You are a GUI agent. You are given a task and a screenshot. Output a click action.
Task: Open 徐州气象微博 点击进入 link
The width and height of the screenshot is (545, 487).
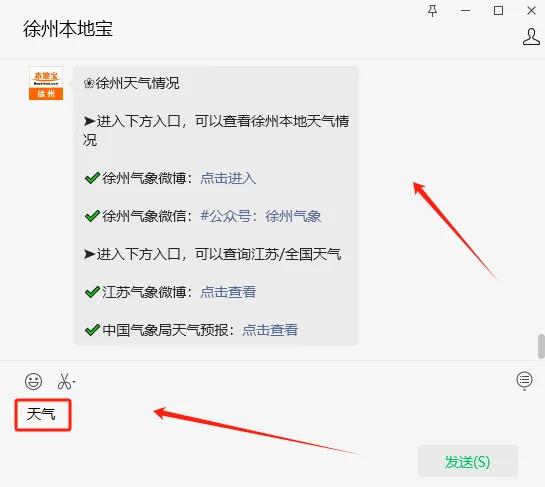(x=228, y=178)
